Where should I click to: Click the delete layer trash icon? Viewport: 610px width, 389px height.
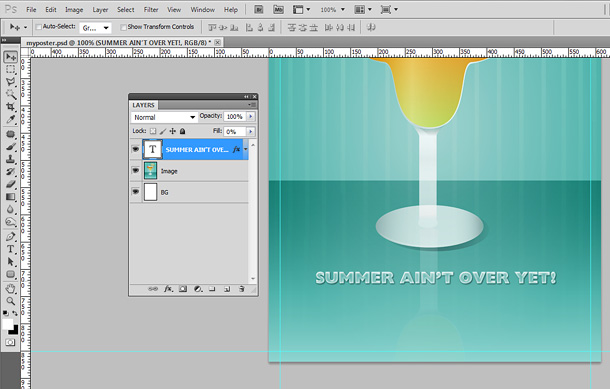pyautogui.click(x=242, y=289)
